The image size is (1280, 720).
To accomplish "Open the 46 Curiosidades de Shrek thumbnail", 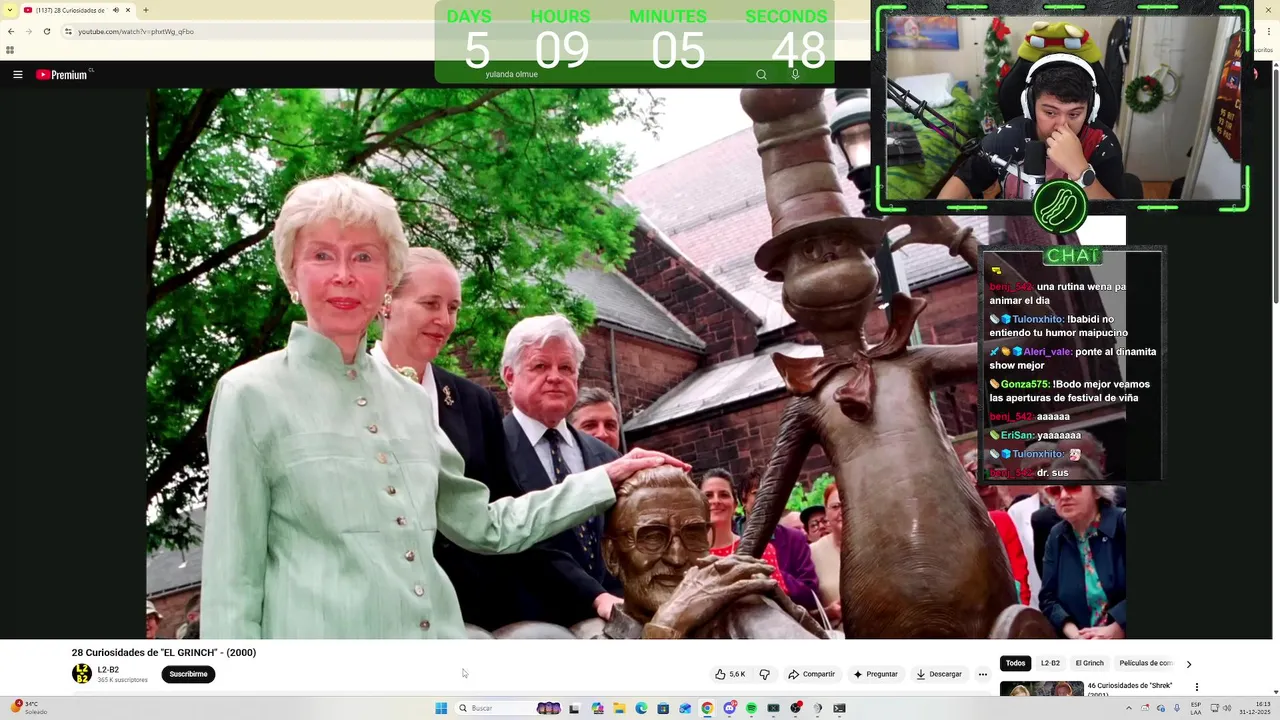I will point(1041,689).
